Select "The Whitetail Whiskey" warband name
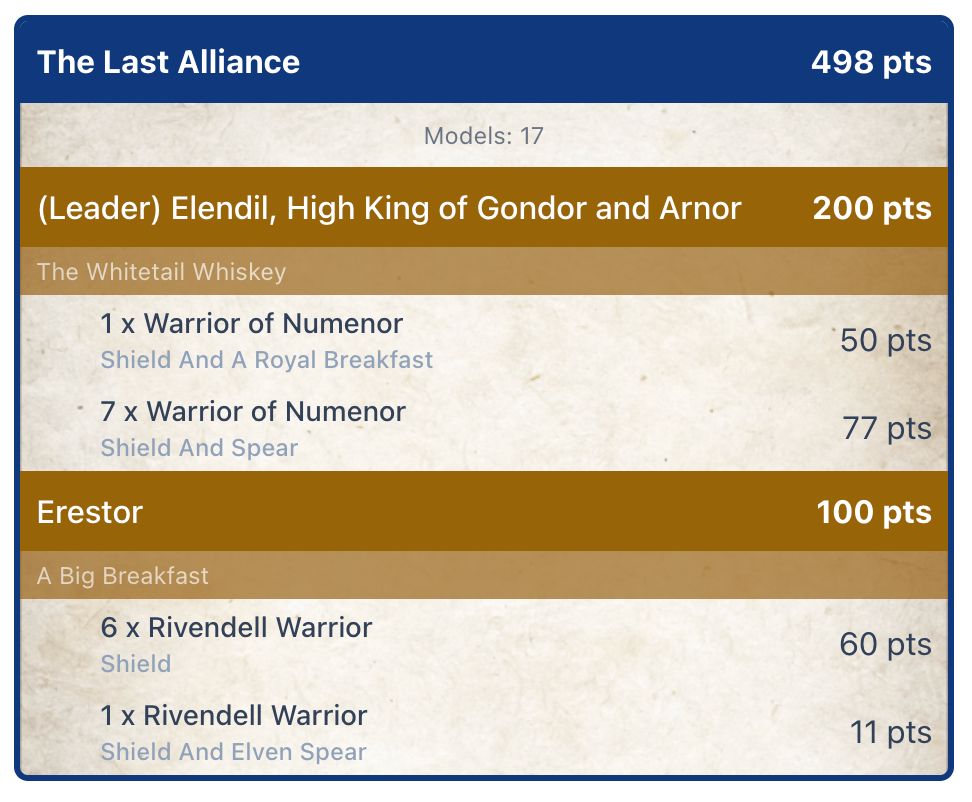 point(161,272)
